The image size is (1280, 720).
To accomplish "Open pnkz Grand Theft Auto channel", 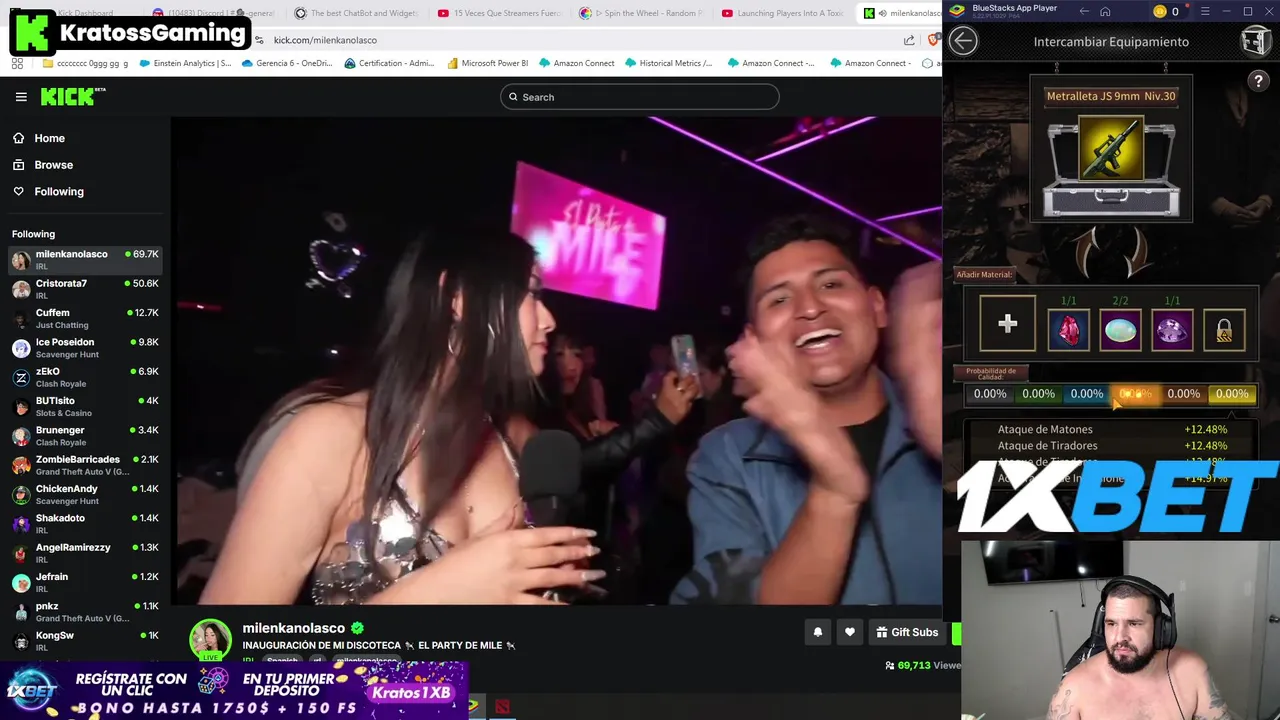I will click(85, 611).
